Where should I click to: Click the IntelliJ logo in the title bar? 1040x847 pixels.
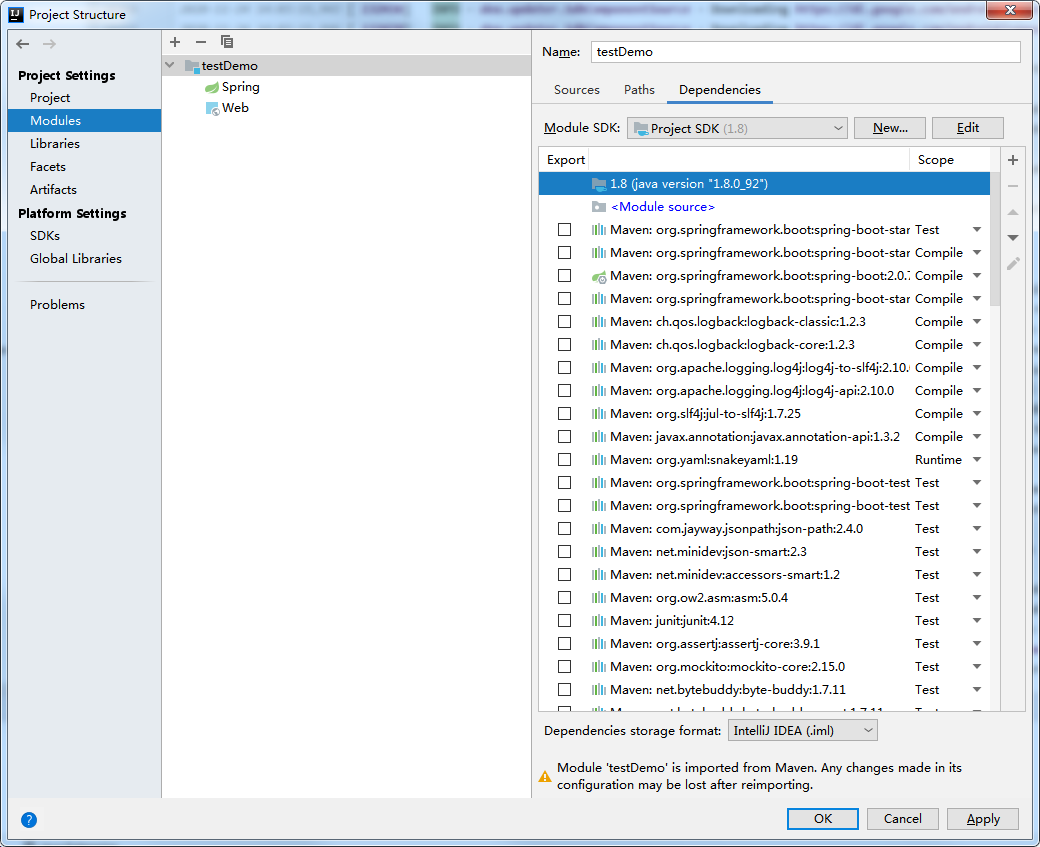16,15
